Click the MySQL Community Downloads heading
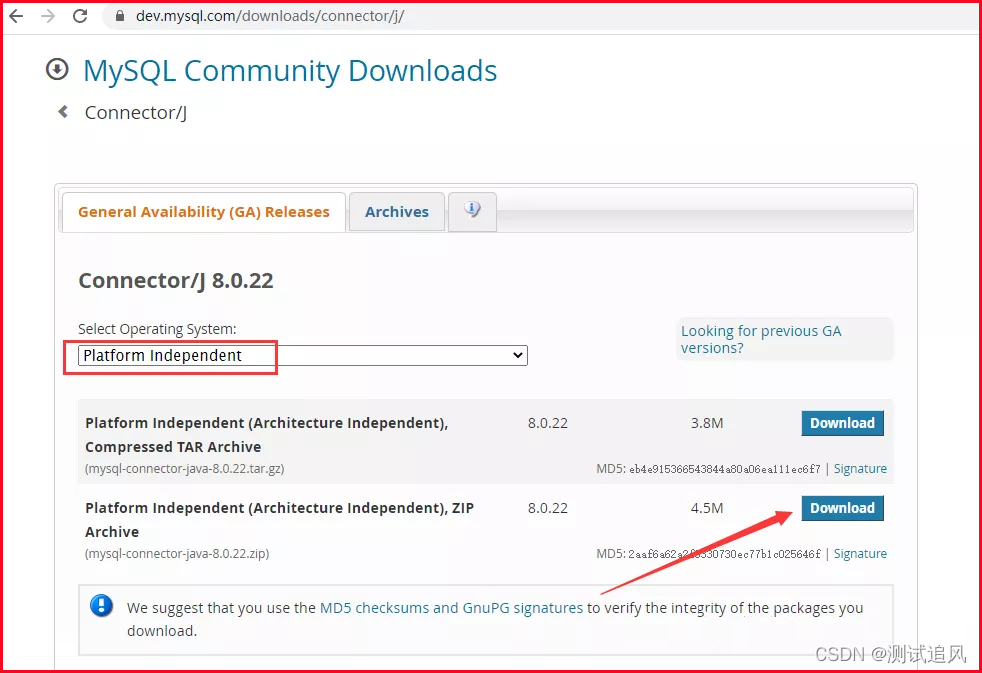Screen dimensions: 982x673 290,71
